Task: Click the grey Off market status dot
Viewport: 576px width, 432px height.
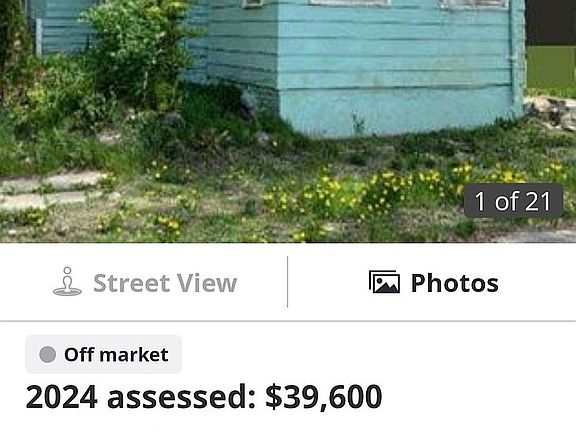Action: 48,354
